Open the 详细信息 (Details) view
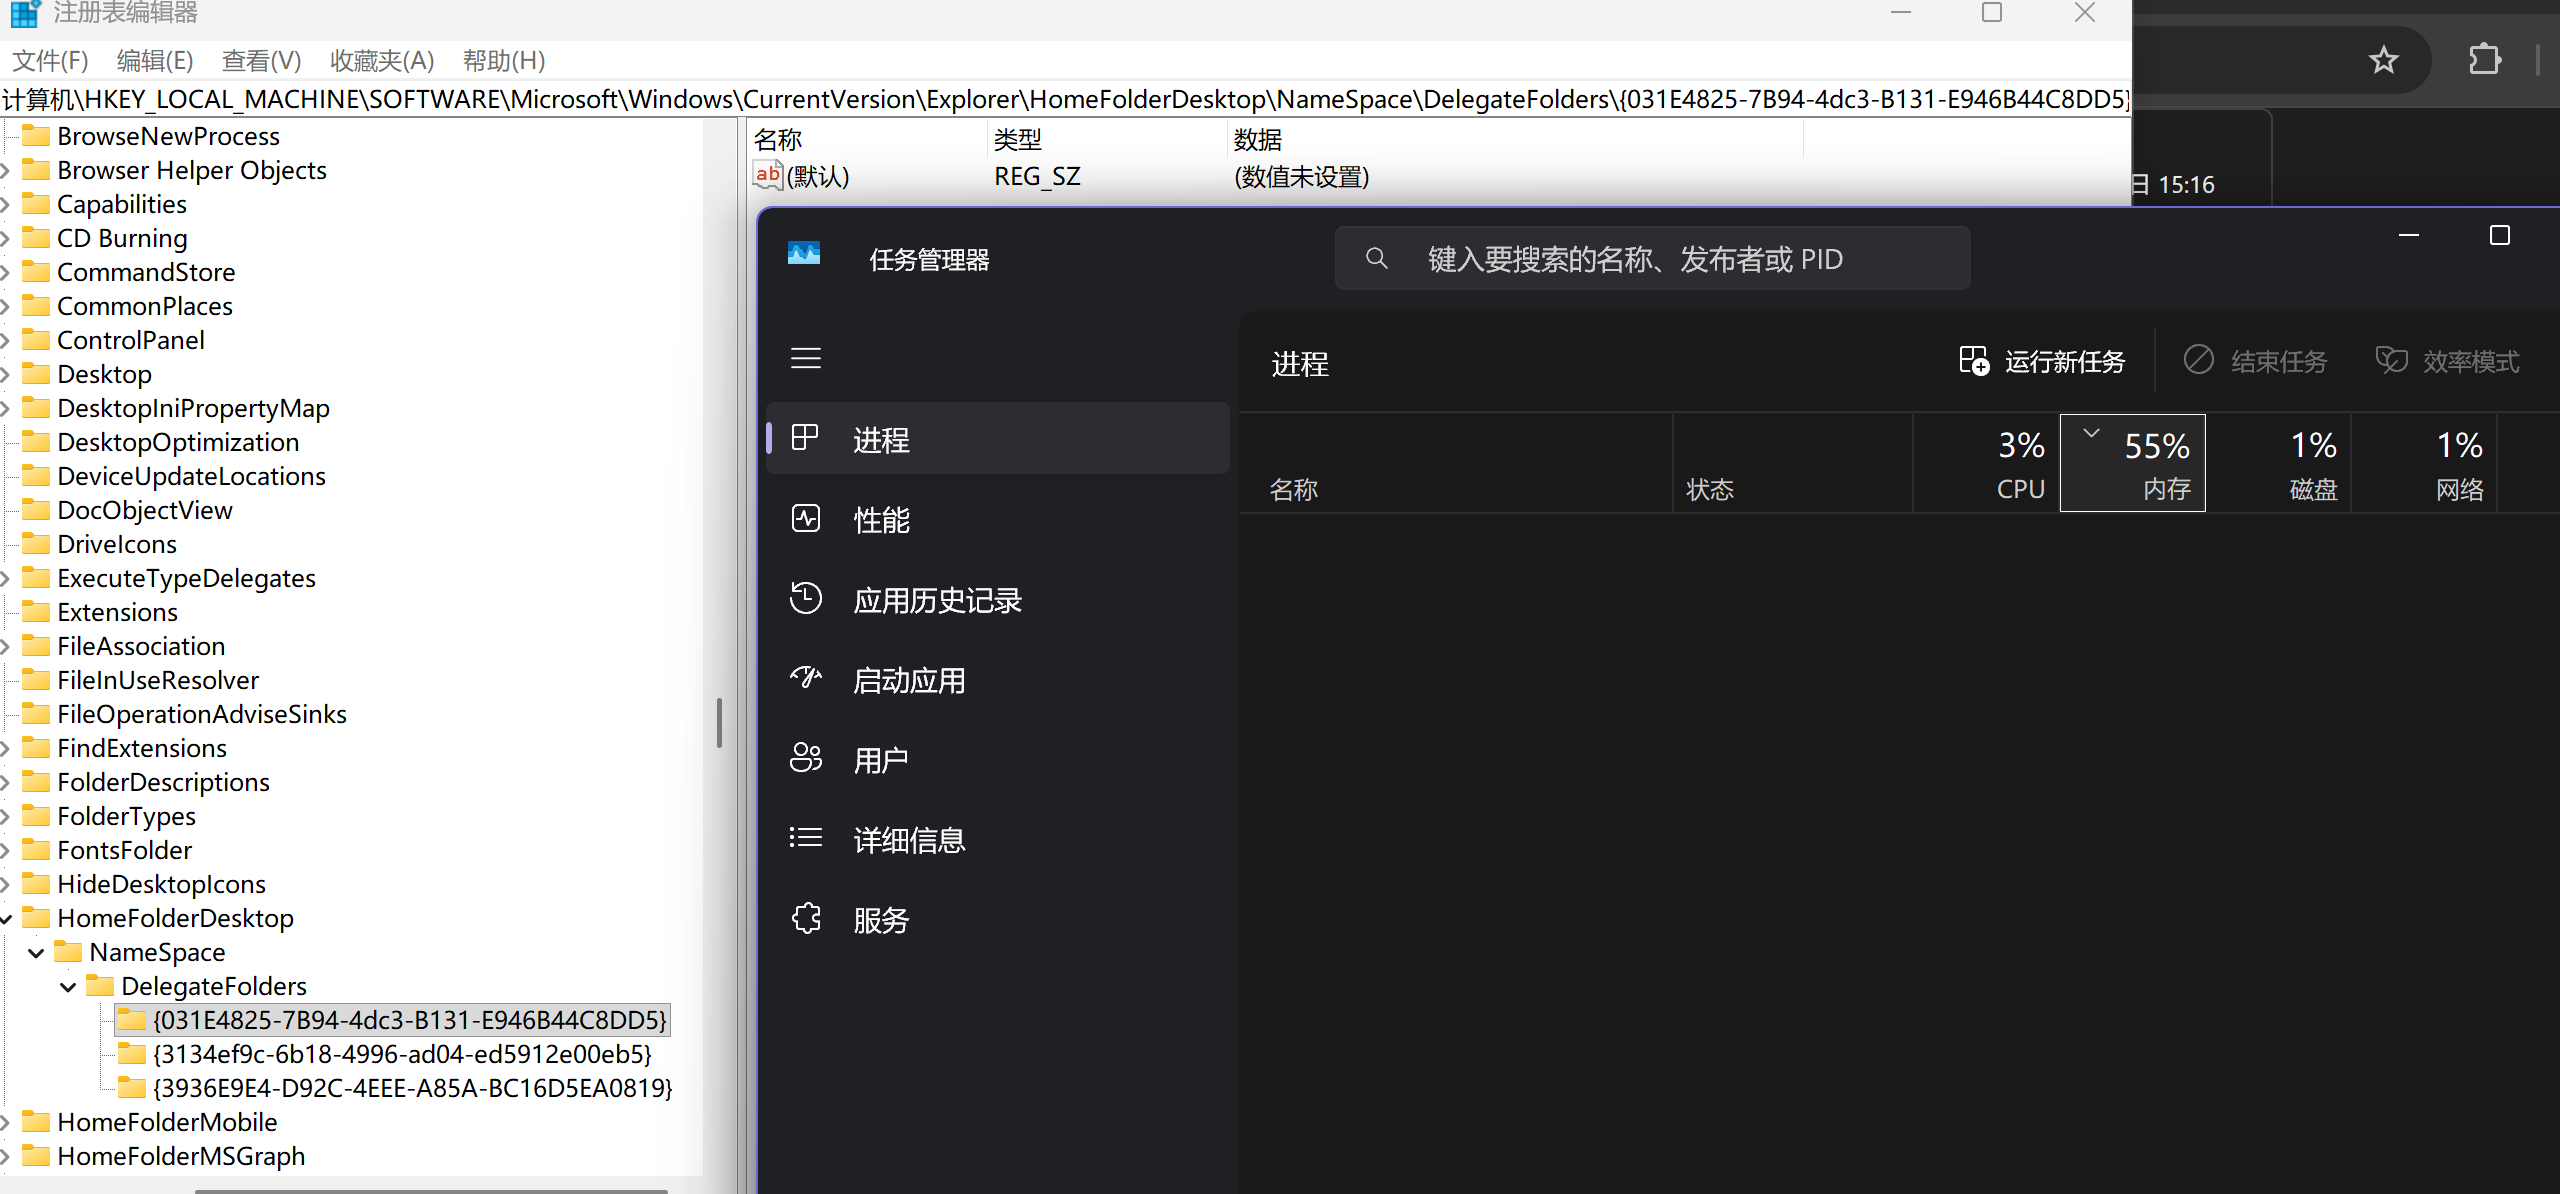2560x1194 pixels. tap(909, 839)
